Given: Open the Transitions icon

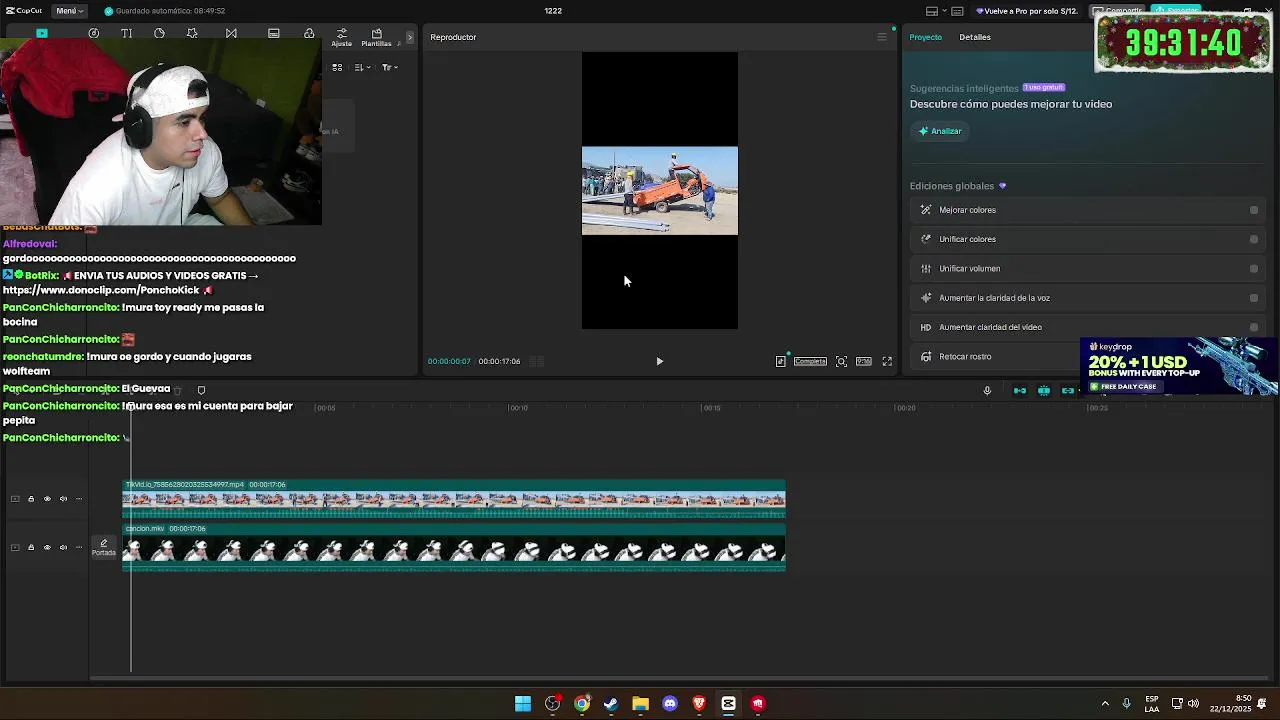Looking at the screenshot, I should point(231,33).
